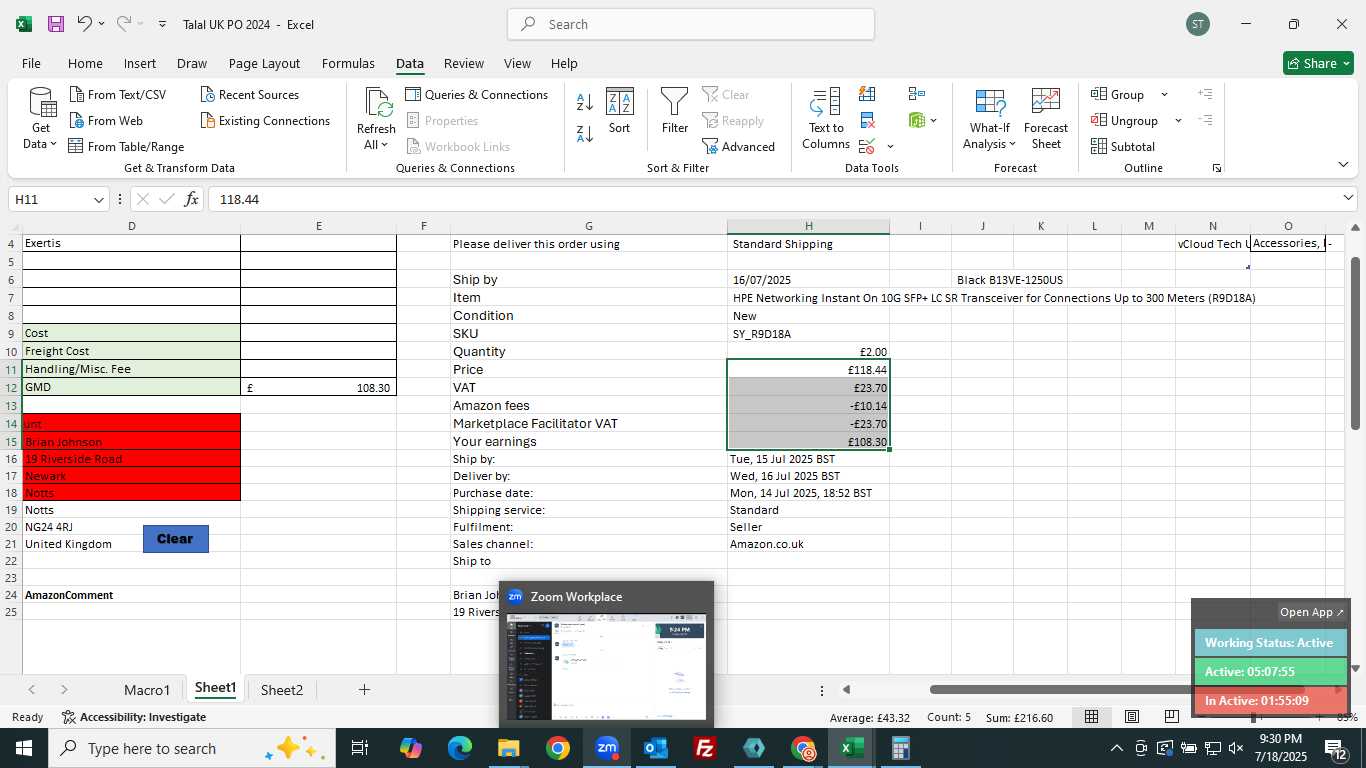Launch Text to Columns wizard
The width and height of the screenshot is (1366, 768).
click(826, 119)
